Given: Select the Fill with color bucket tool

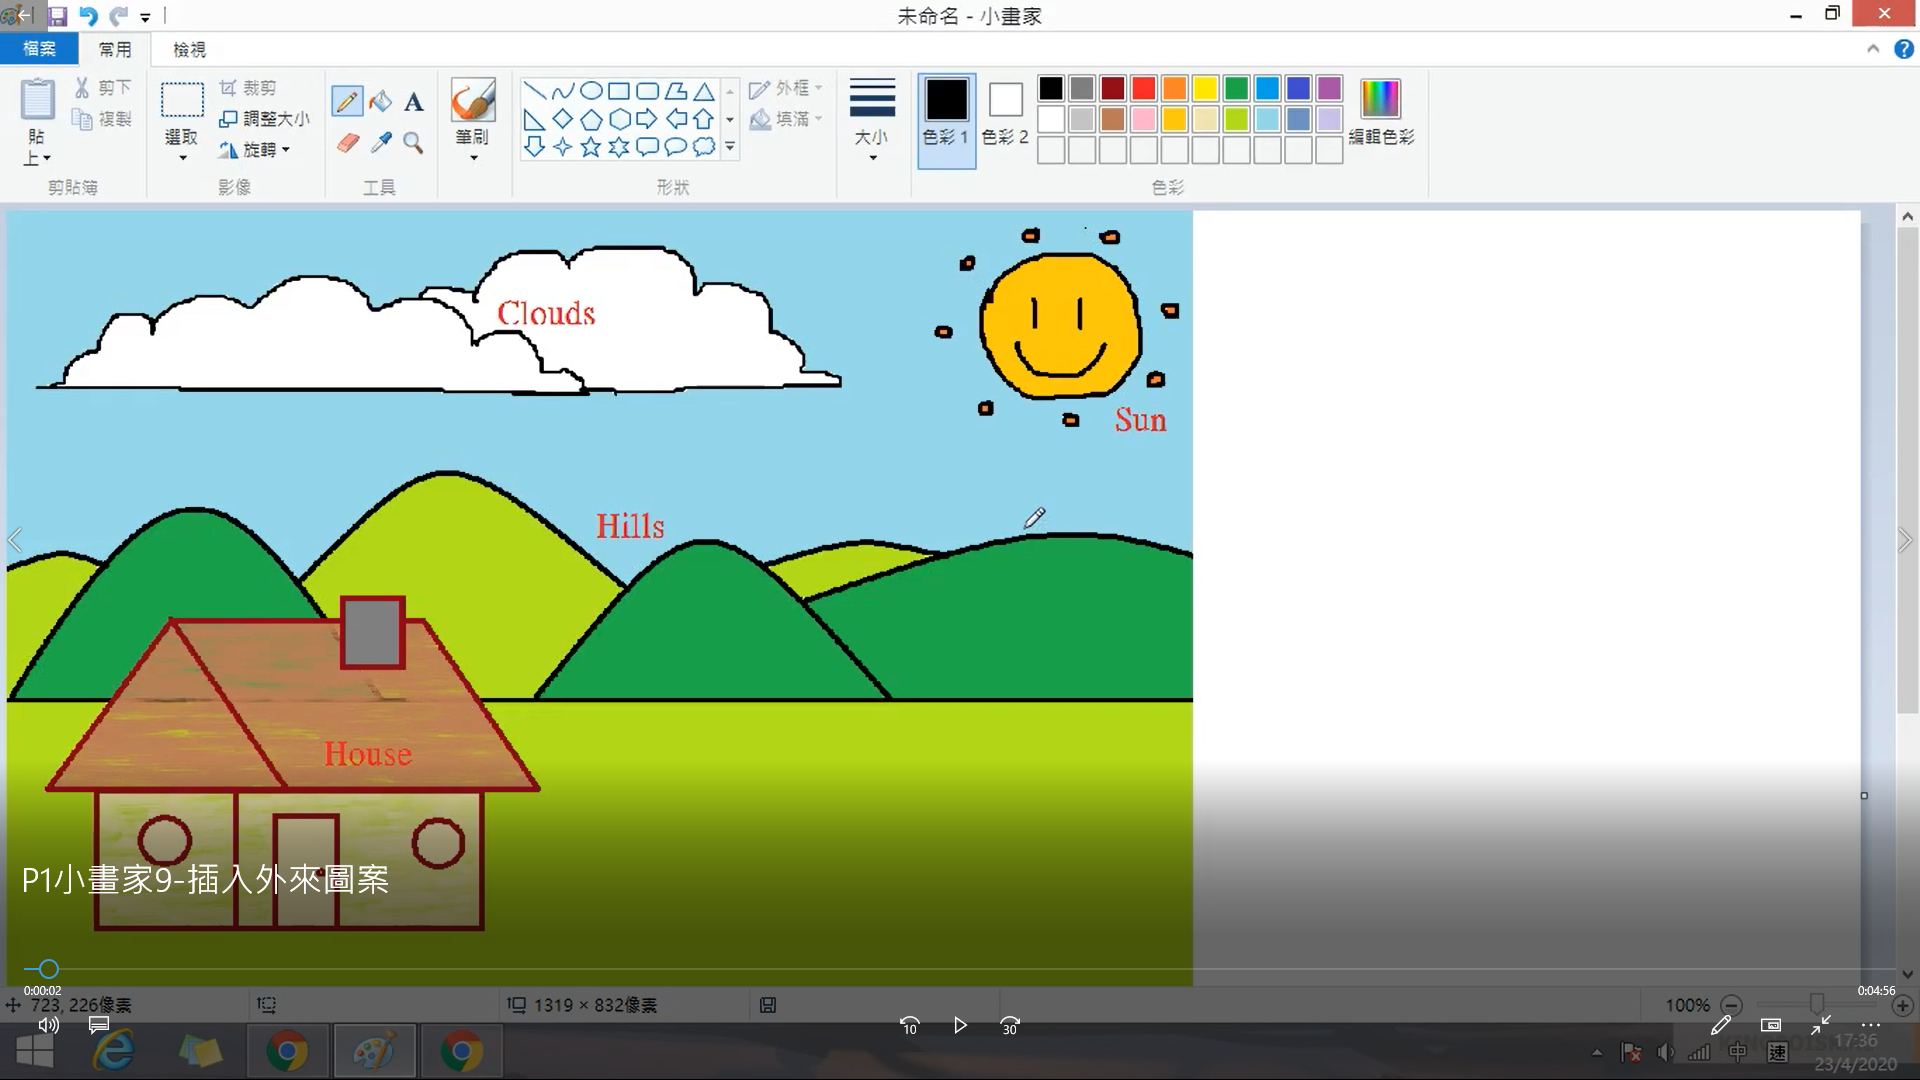Looking at the screenshot, I should [380, 101].
